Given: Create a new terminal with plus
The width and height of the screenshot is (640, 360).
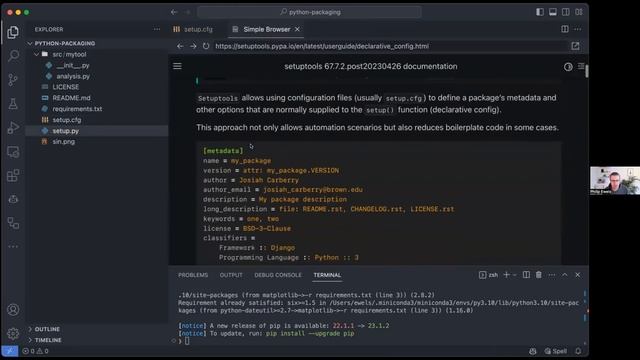Looking at the screenshot, I should [x=507, y=275].
